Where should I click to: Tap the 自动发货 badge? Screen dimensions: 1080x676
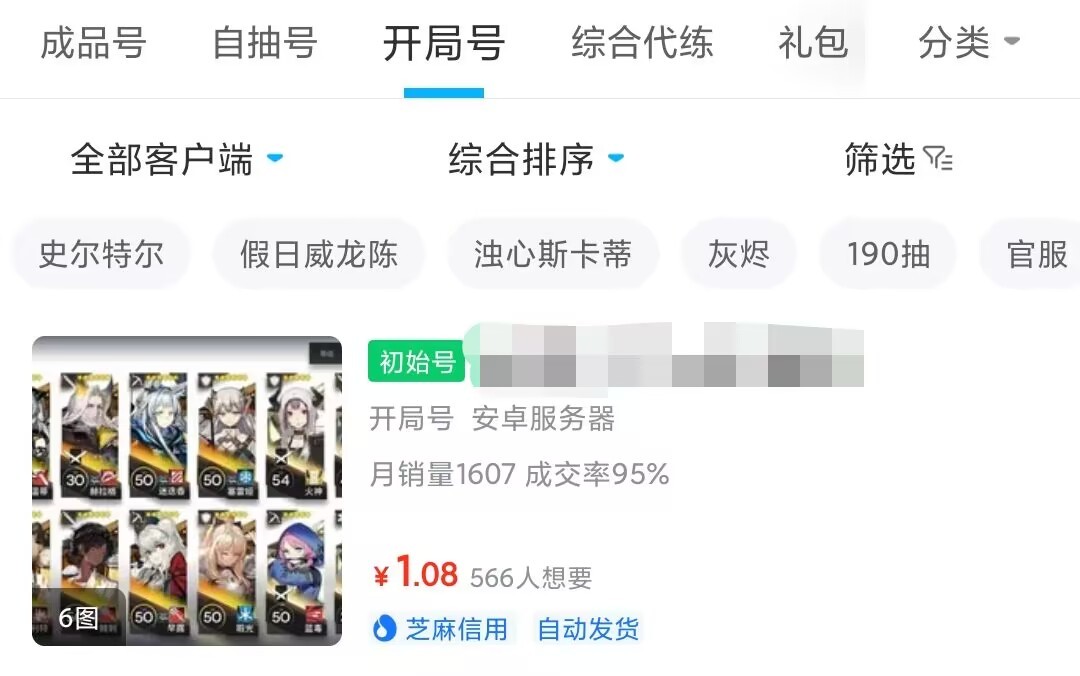pyautogui.click(x=588, y=629)
